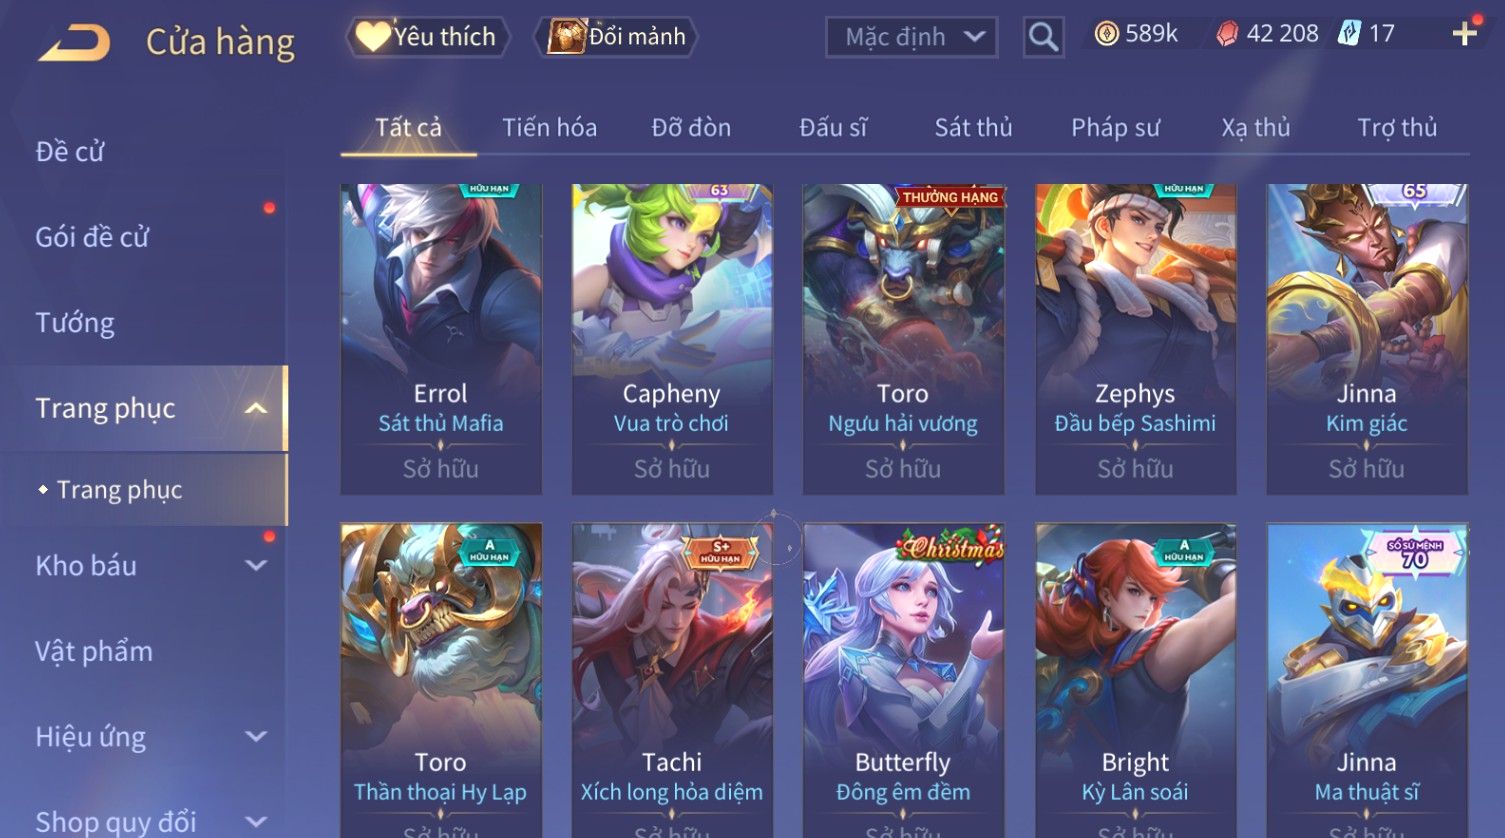The image size is (1505, 838).
Task: Click the blue voucher currency icon
Action: point(1349,33)
